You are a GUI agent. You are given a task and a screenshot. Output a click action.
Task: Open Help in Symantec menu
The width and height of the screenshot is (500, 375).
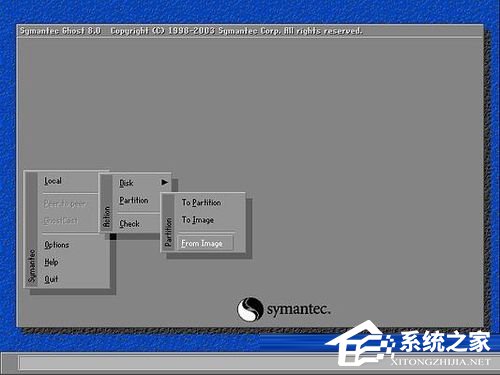click(51, 262)
